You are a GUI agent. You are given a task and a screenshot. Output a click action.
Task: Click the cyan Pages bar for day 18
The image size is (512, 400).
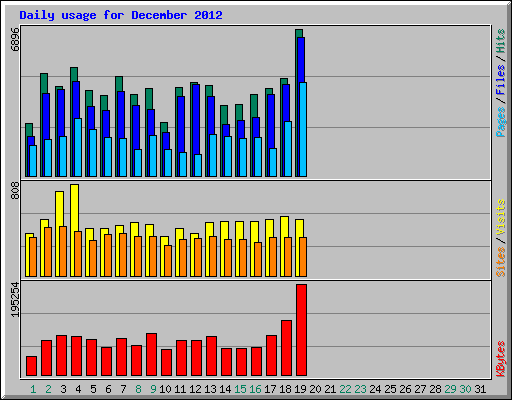pos(288,149)
